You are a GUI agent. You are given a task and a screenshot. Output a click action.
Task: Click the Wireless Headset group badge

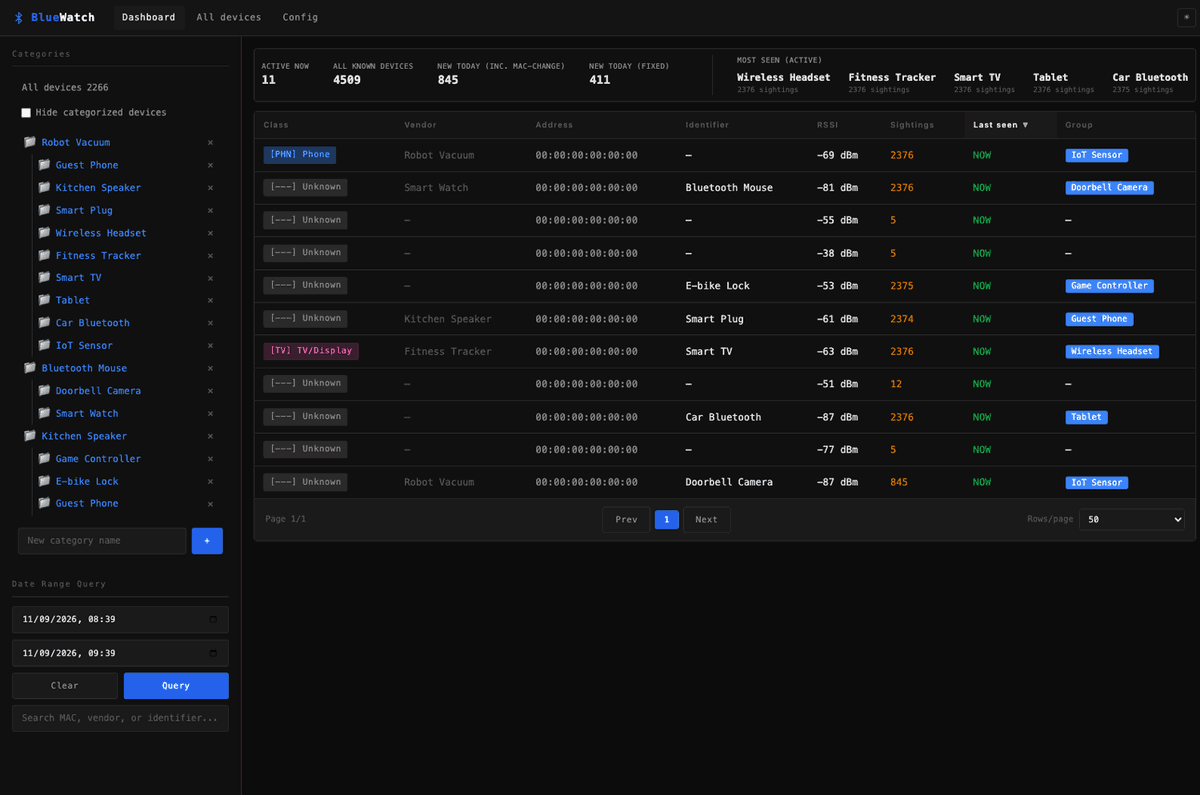pos(1112,352)
